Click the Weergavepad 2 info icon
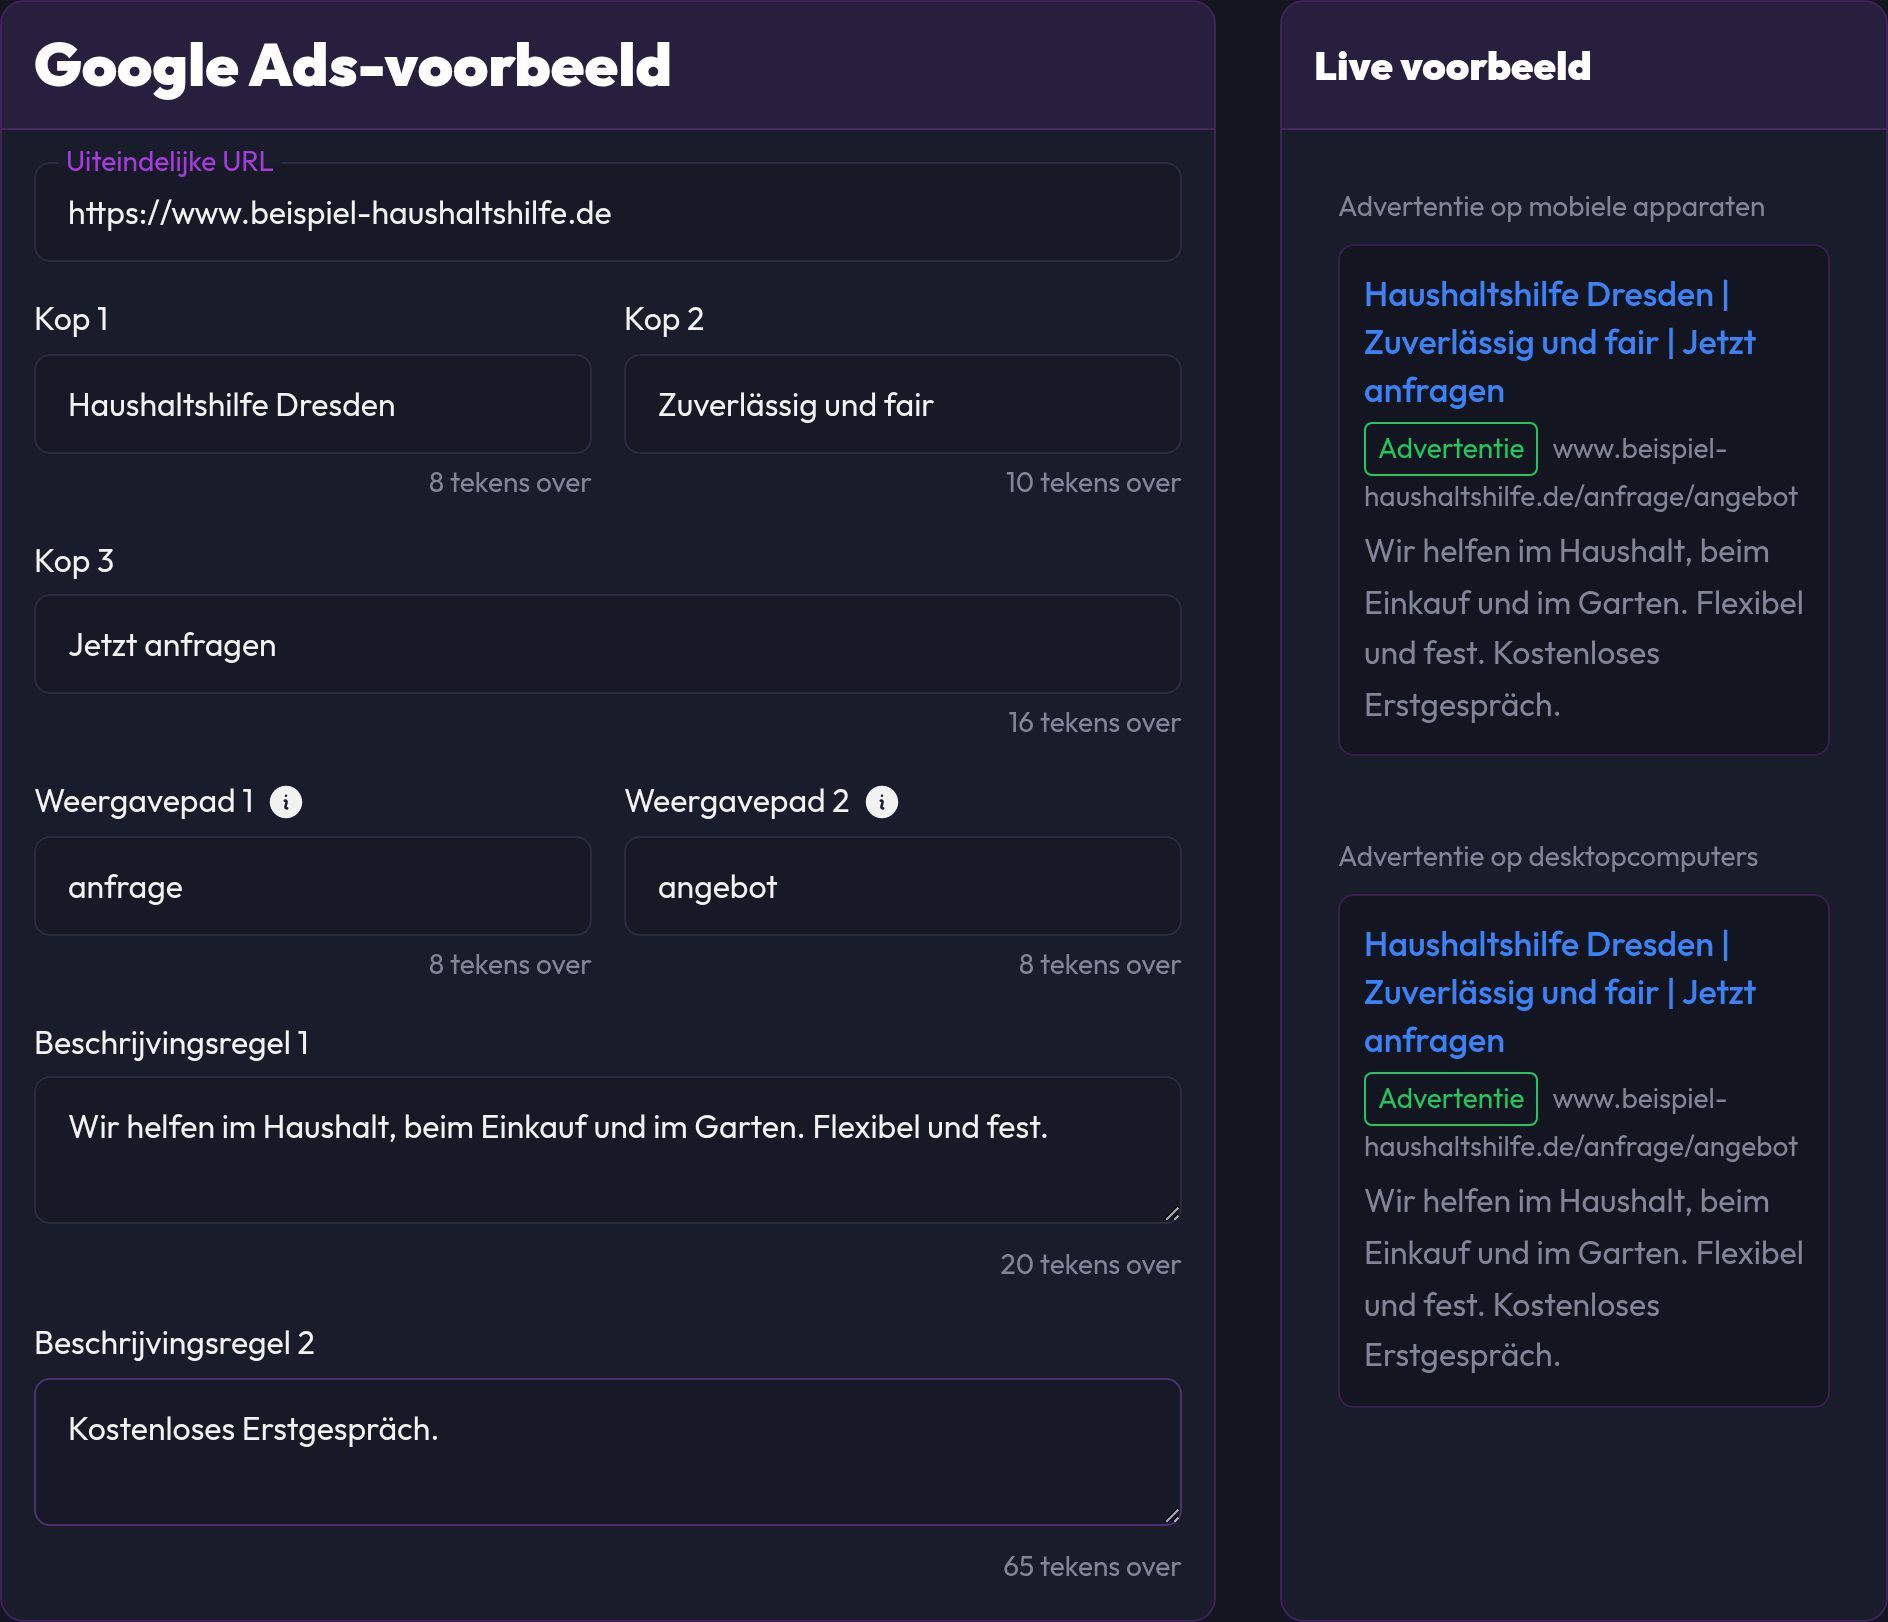 [x=882, y=802]
